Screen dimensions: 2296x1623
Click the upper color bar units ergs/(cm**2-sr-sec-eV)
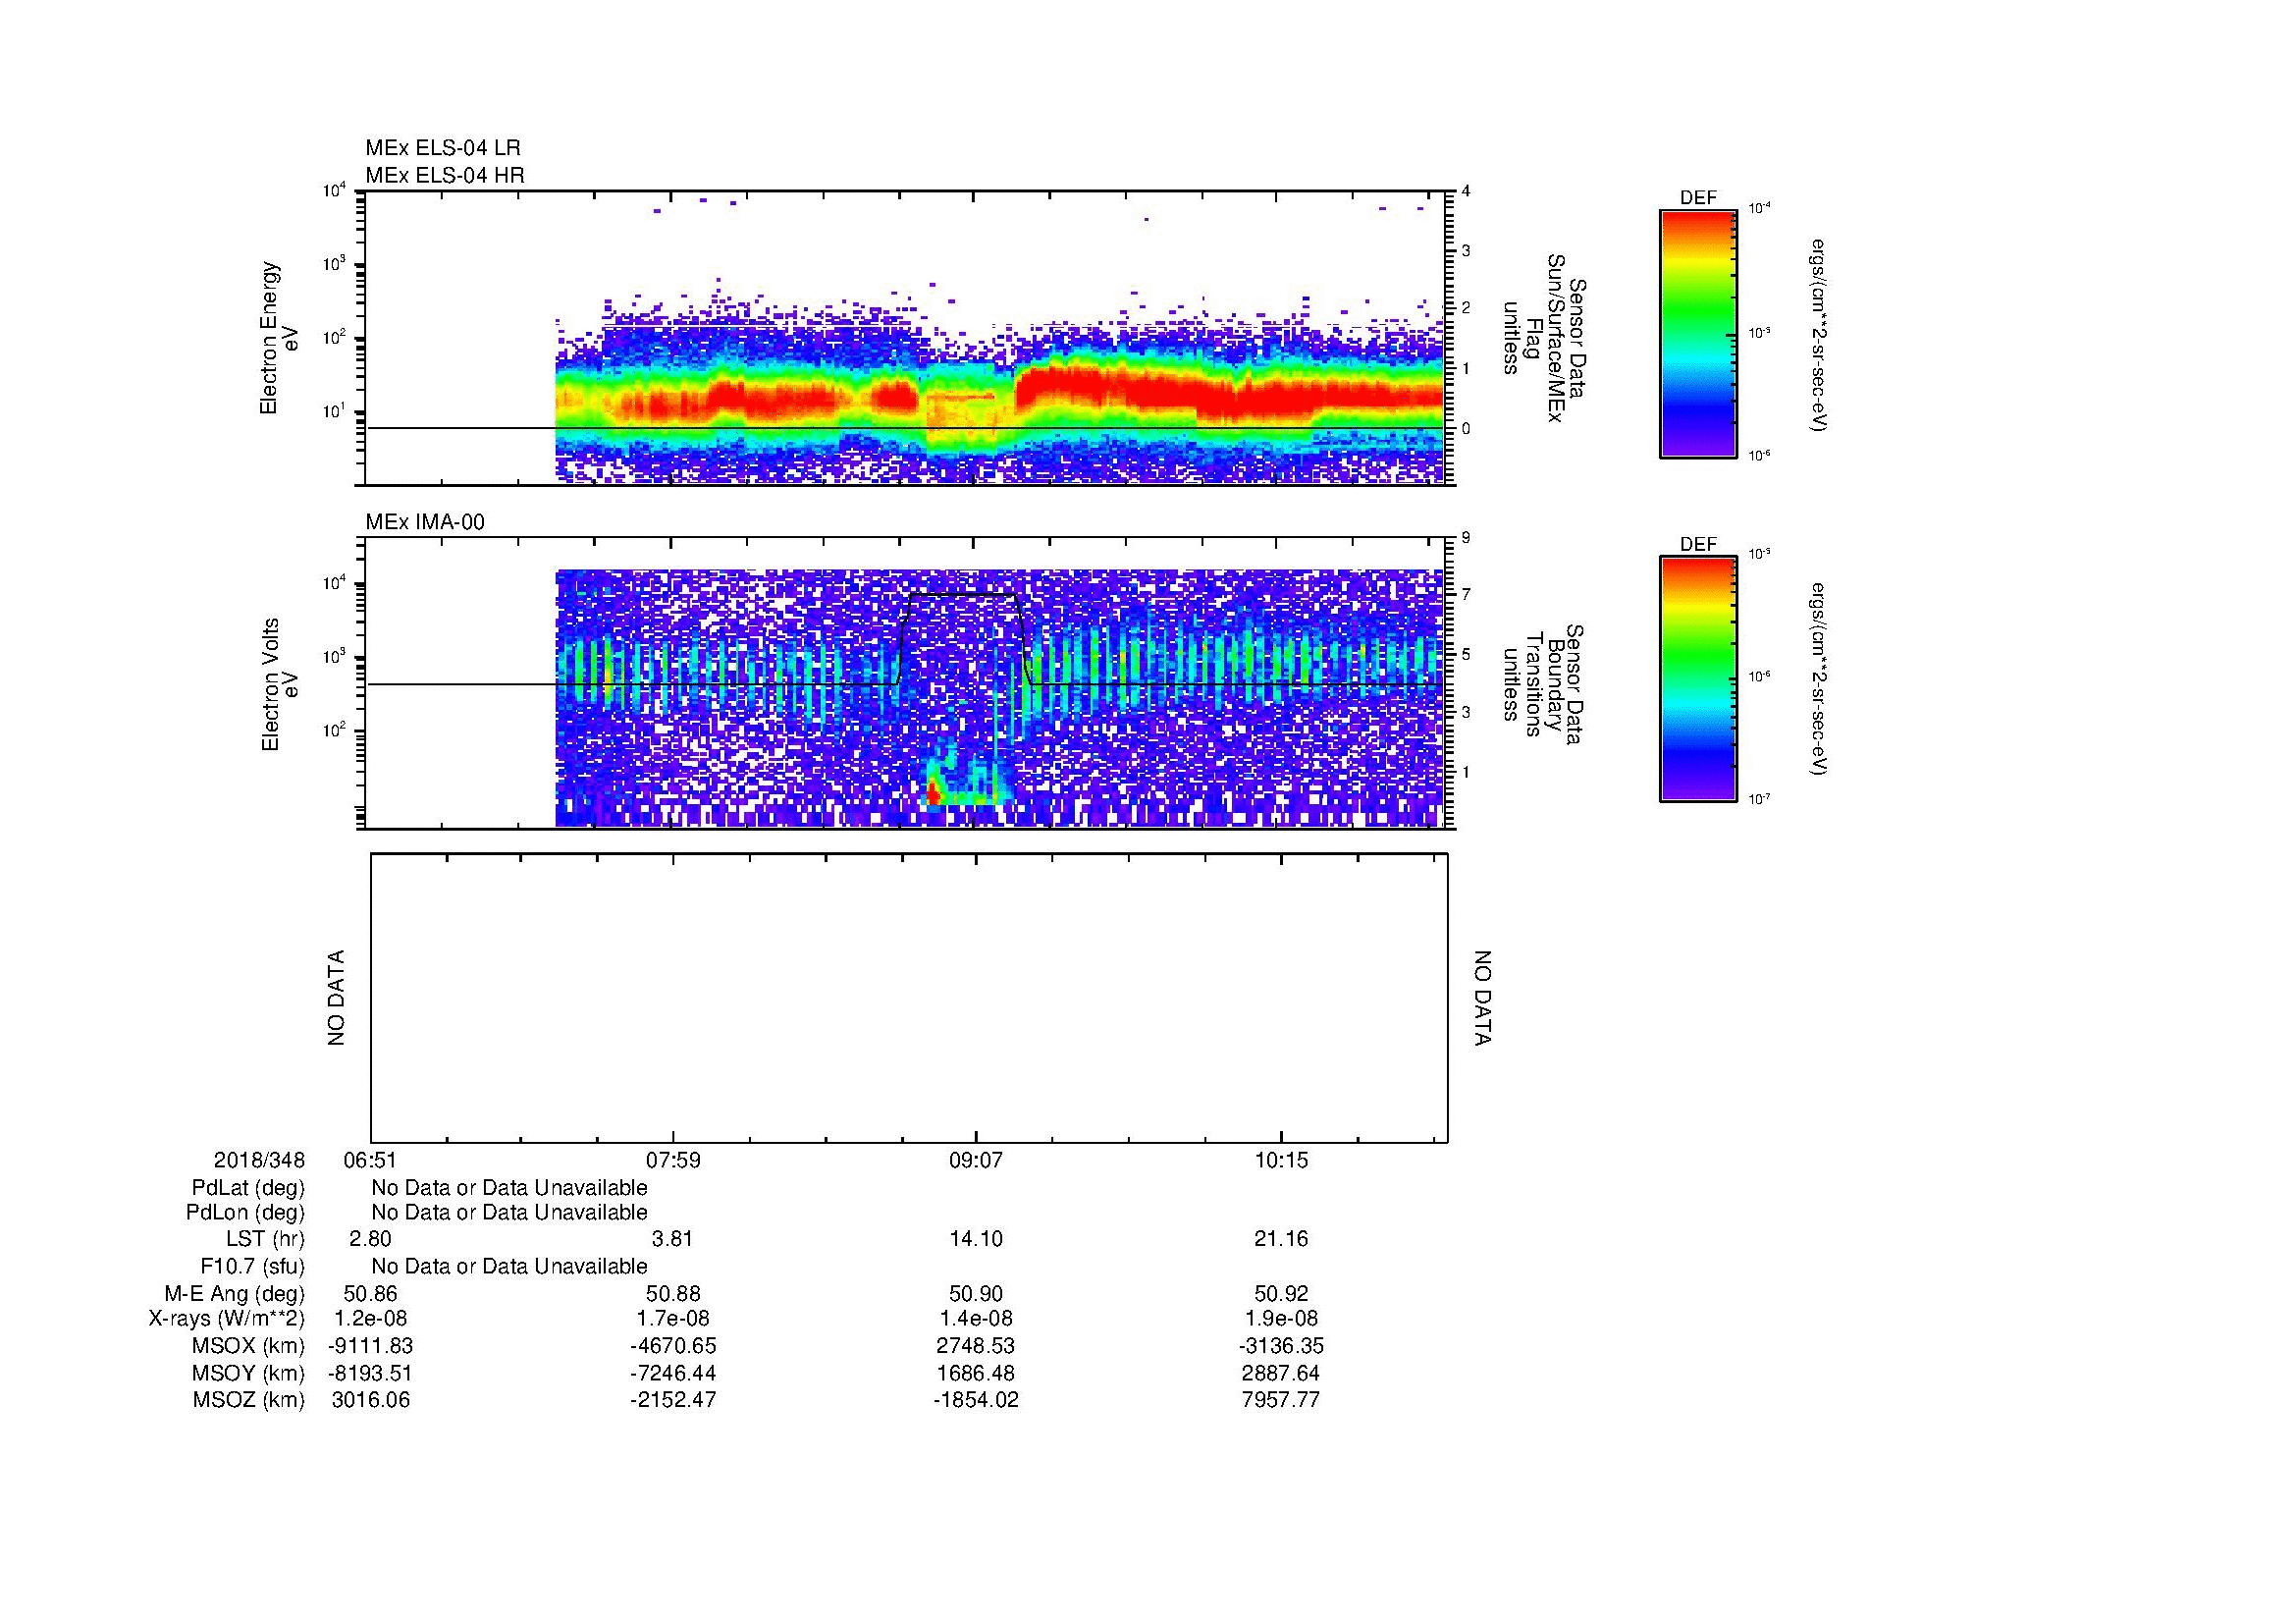(x=1818, y=334)
